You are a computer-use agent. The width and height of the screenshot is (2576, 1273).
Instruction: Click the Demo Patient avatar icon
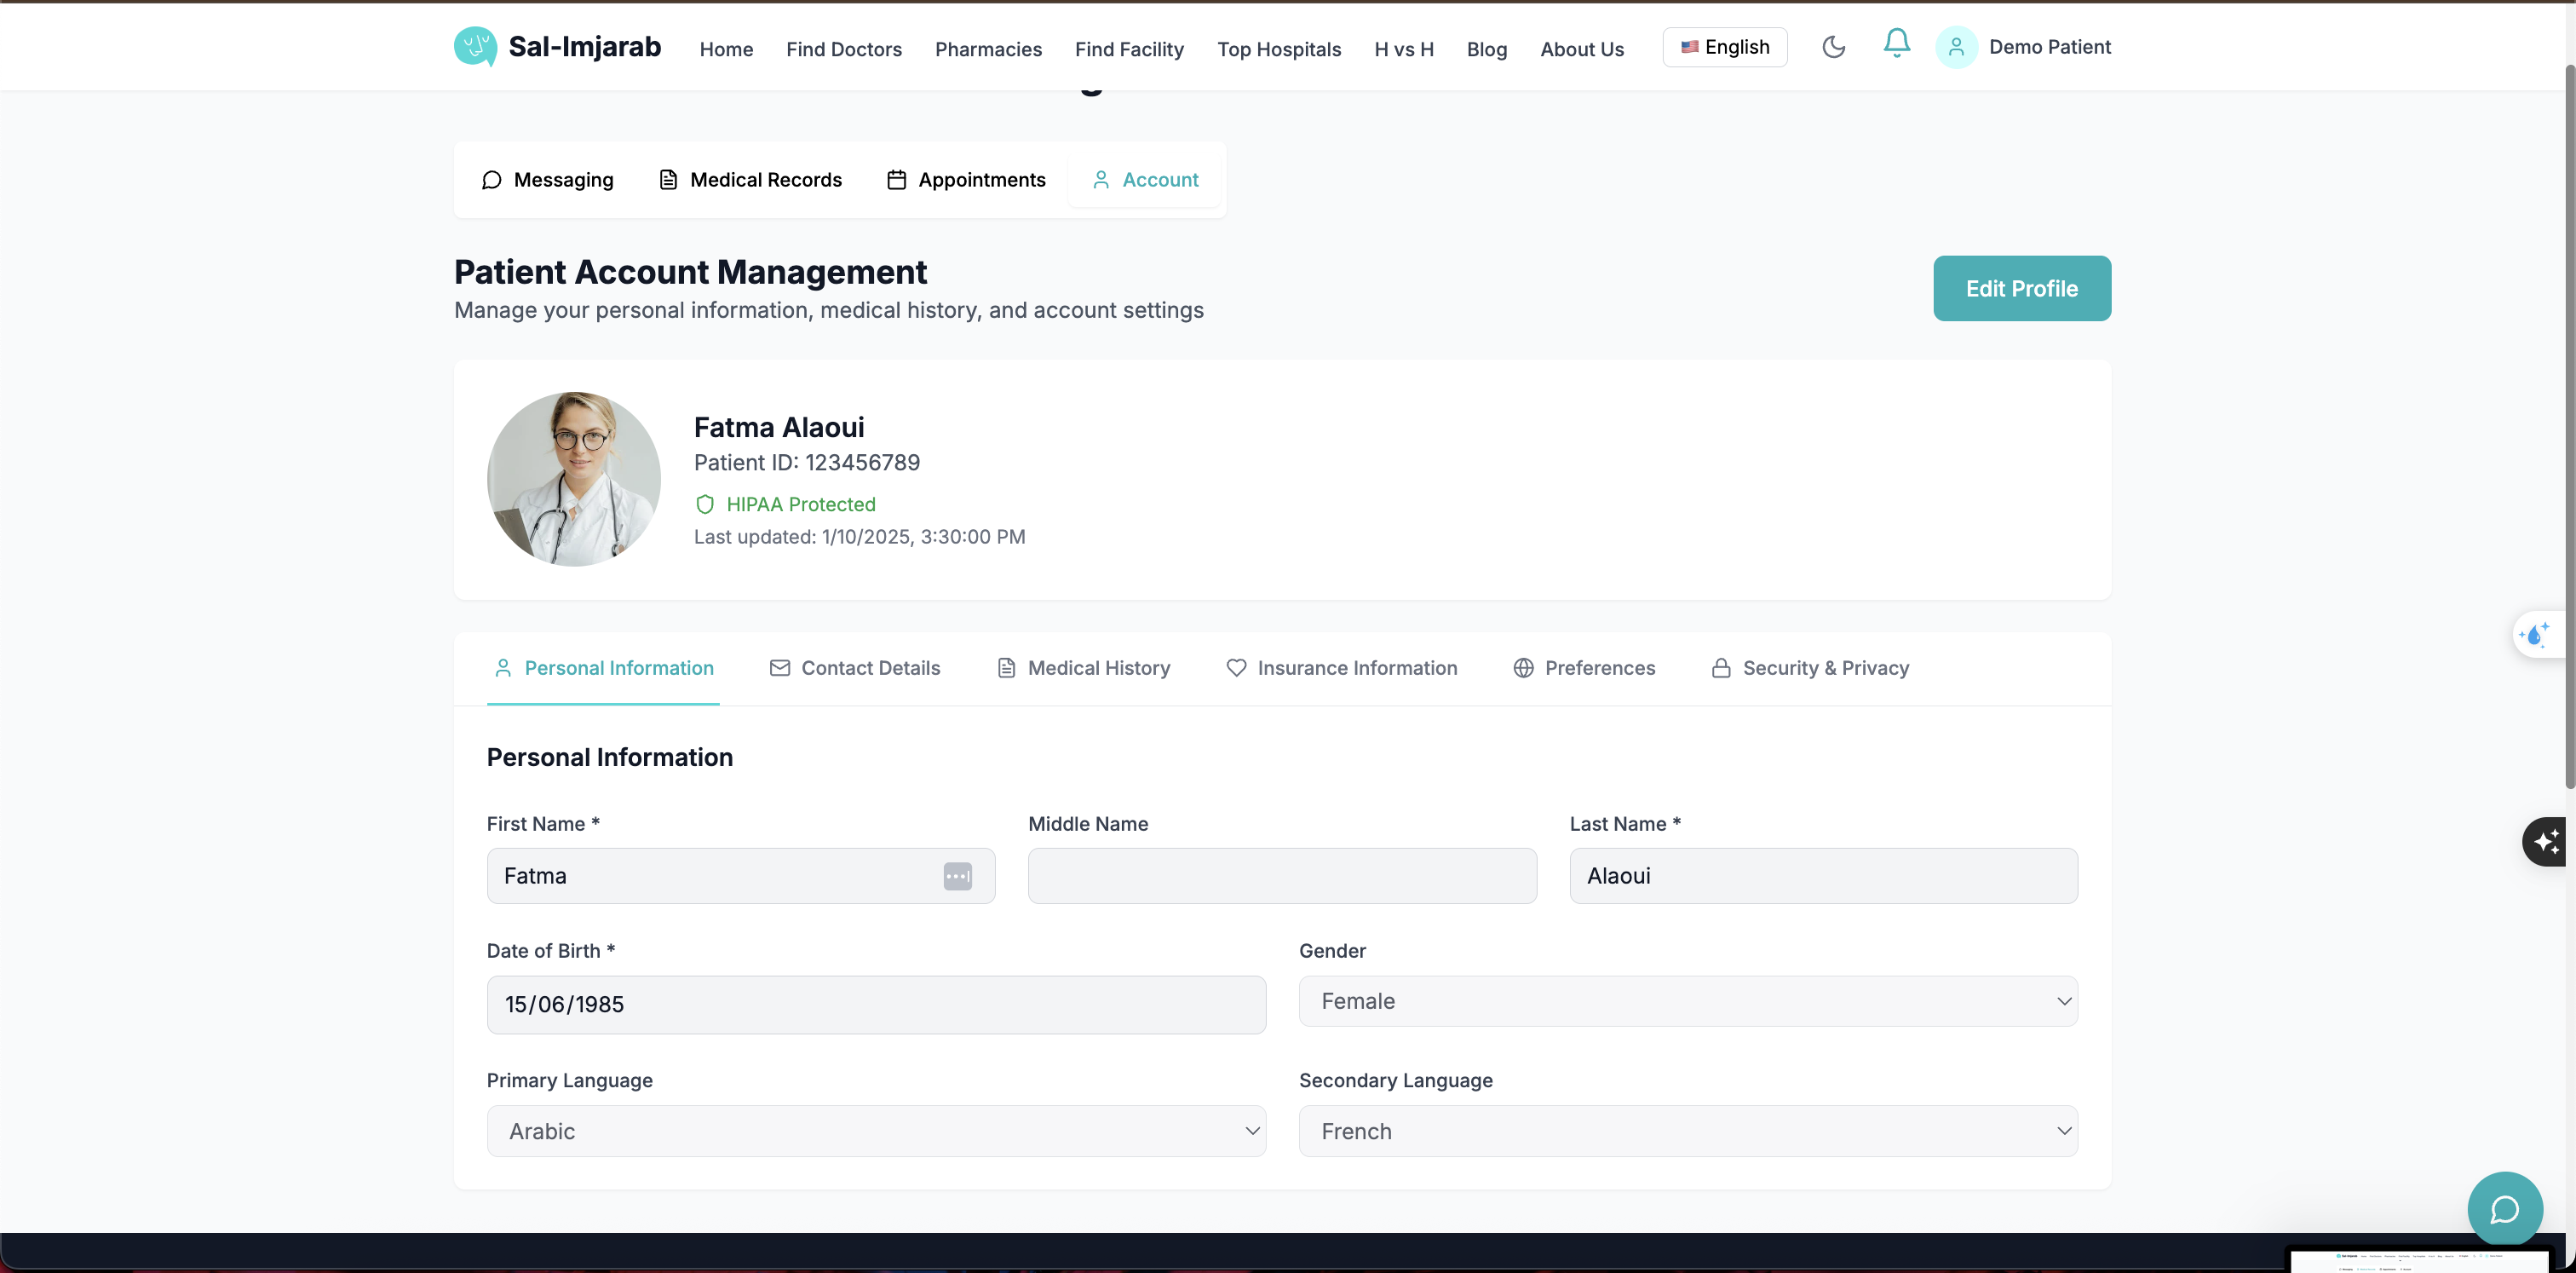click(x=1956, y=47)
